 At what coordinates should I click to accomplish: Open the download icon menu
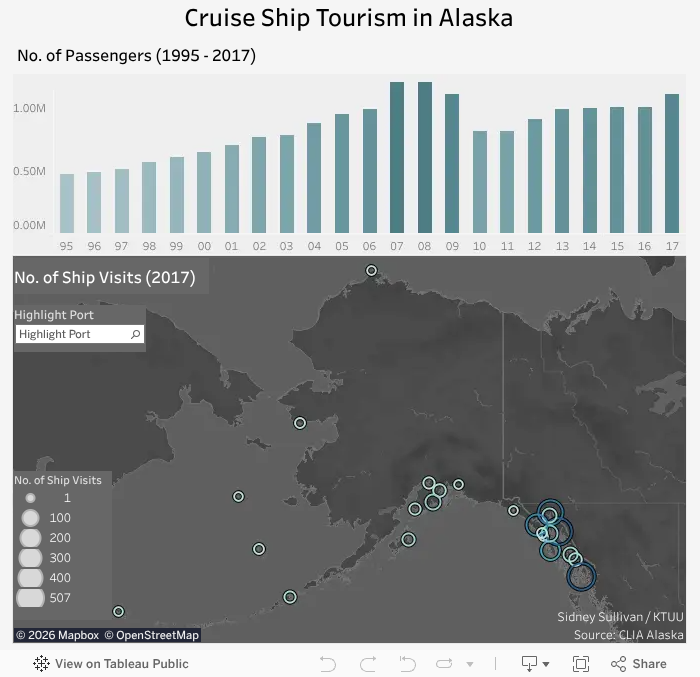point(529,664)
